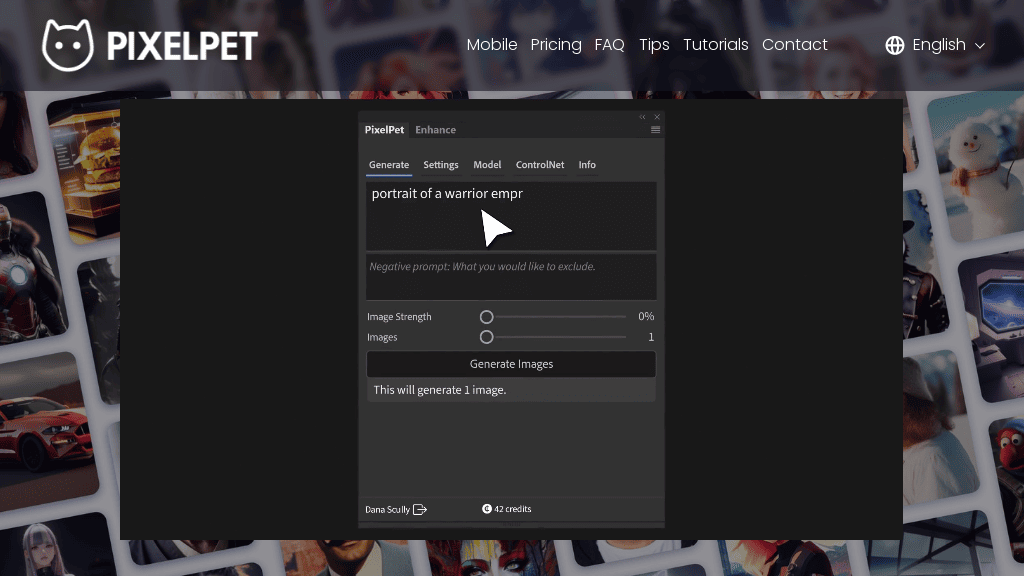Navigate to the FAQ section
Viewport: 1024px width, 576px height.
tap(610, 45)
